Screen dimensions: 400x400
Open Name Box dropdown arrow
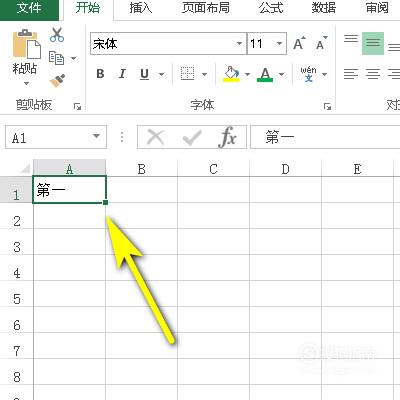click(96, 136)
